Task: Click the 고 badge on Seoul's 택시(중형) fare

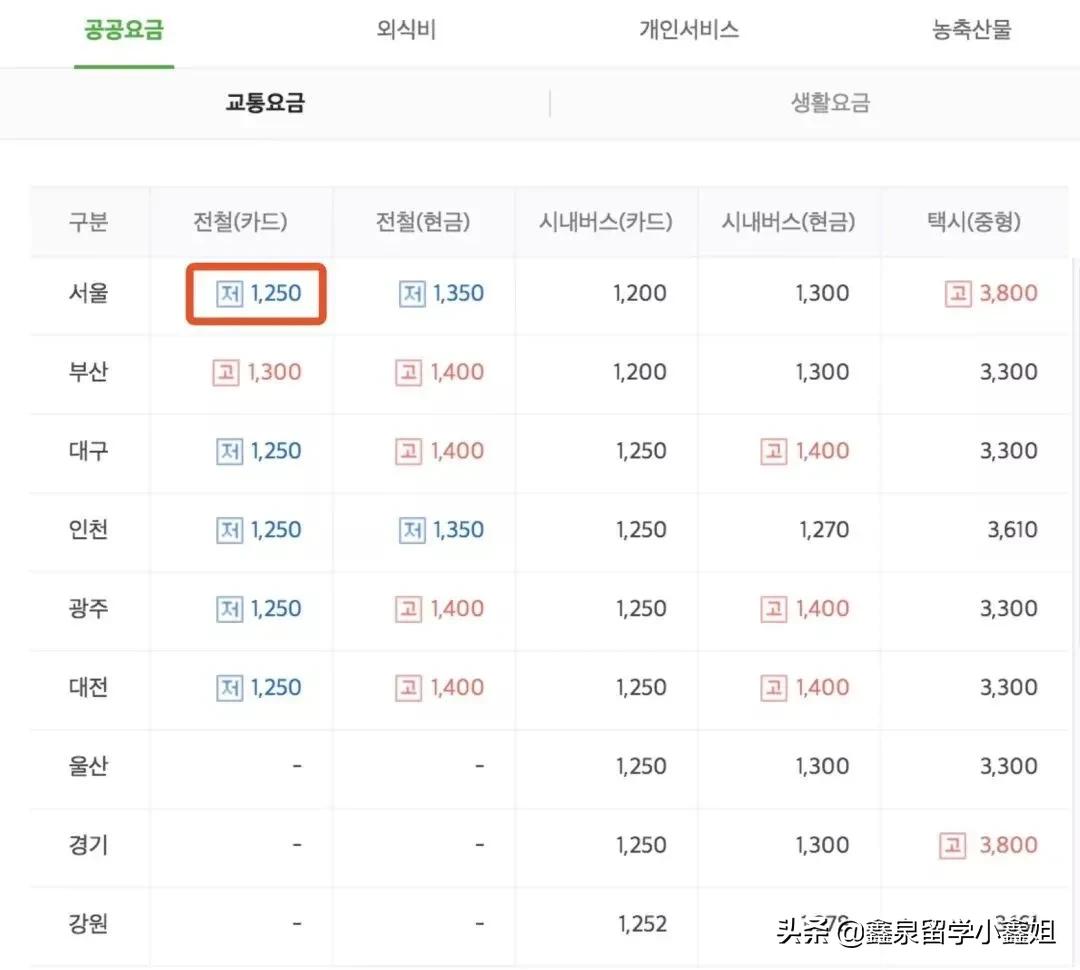Action: [960, 293]
